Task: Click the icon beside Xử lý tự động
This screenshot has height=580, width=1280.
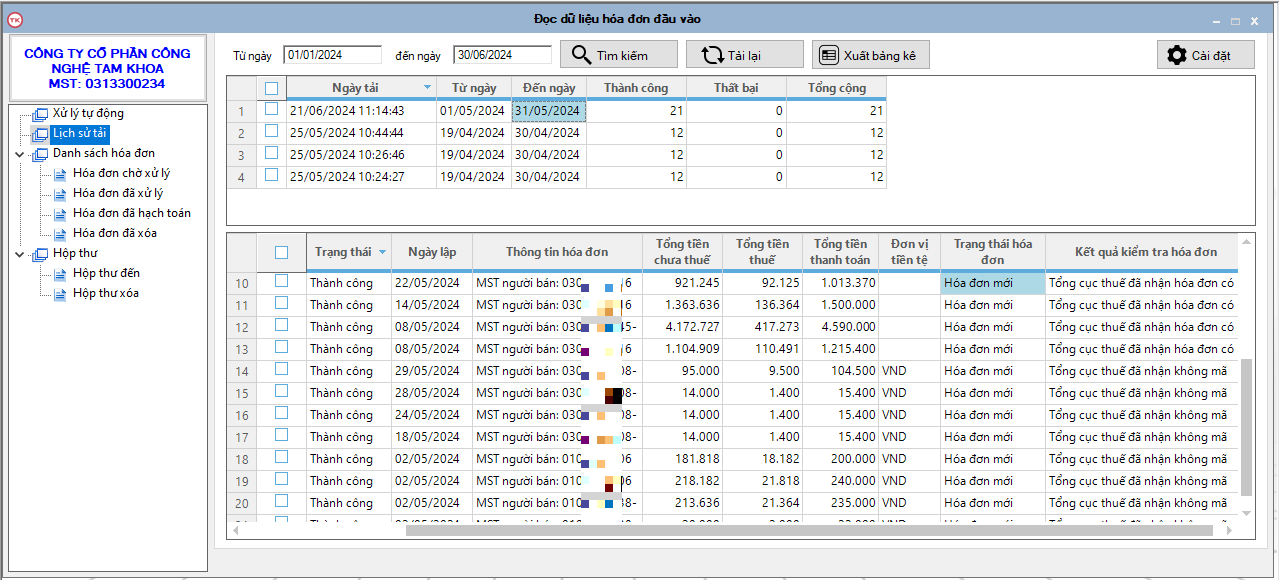Action: point(40,114)
